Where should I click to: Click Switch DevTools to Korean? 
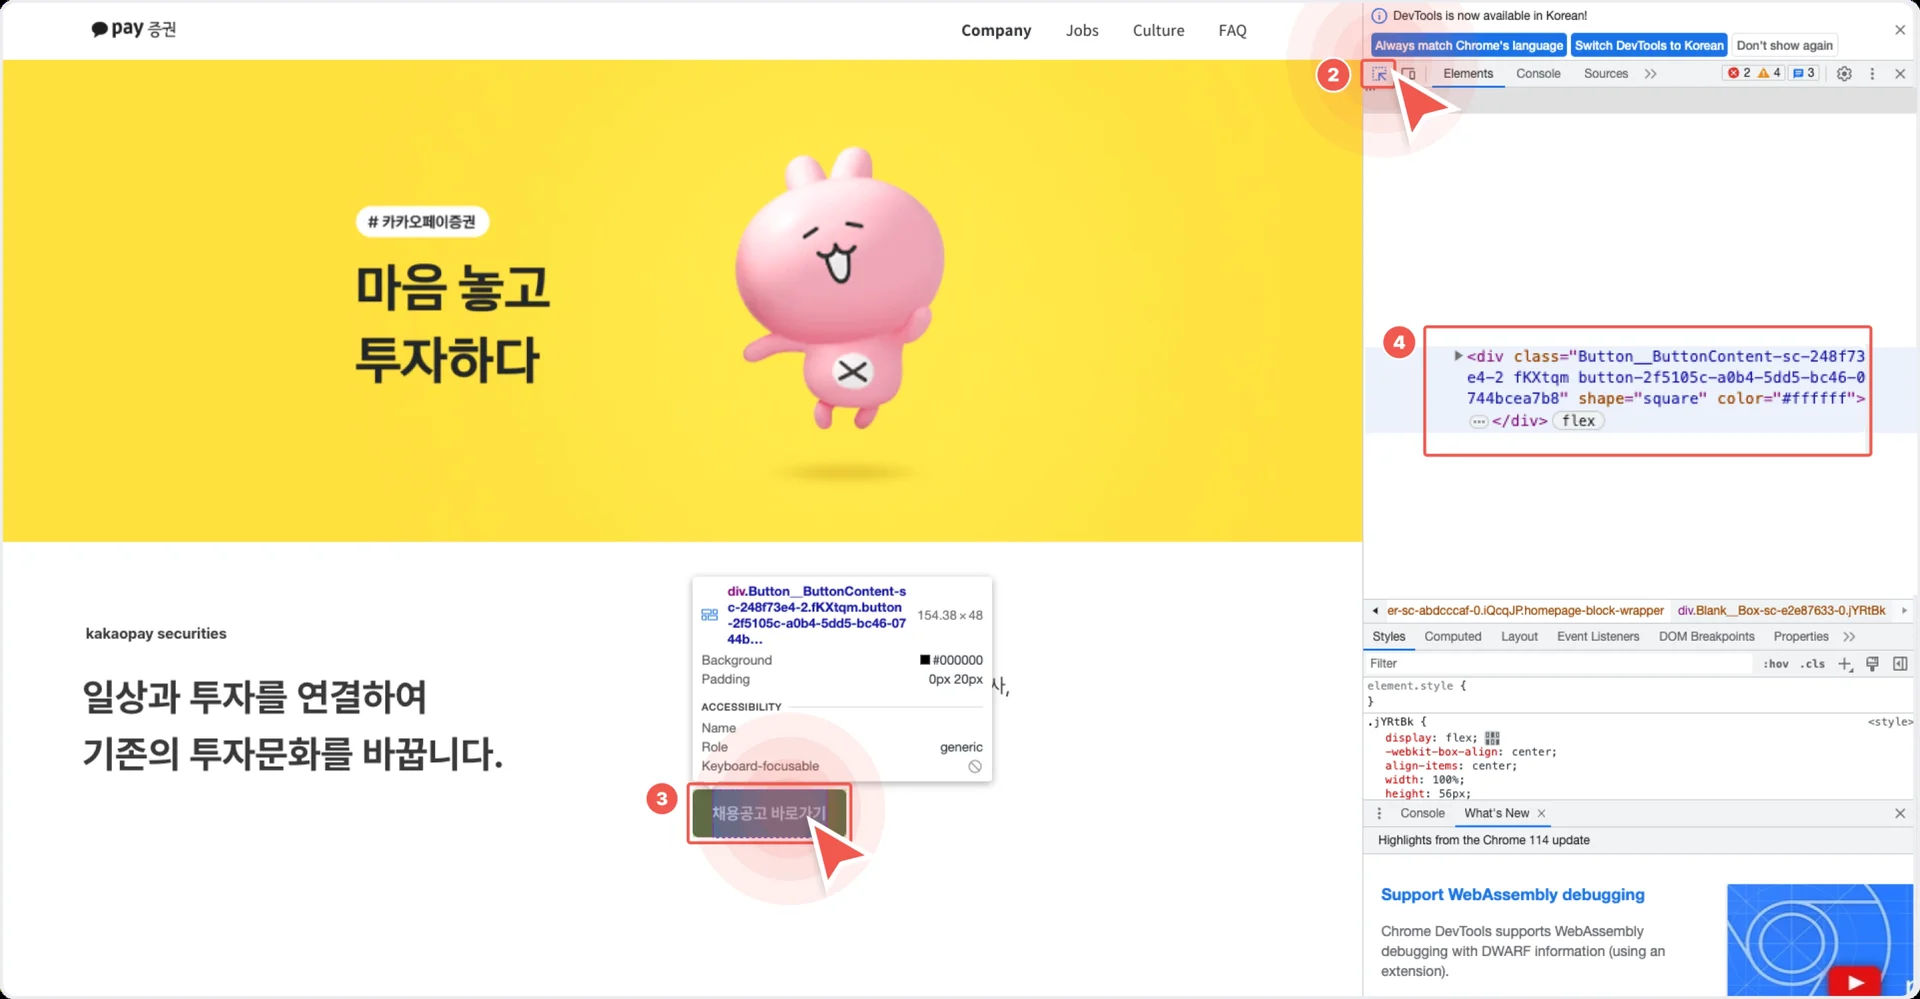pos(1649,45)
